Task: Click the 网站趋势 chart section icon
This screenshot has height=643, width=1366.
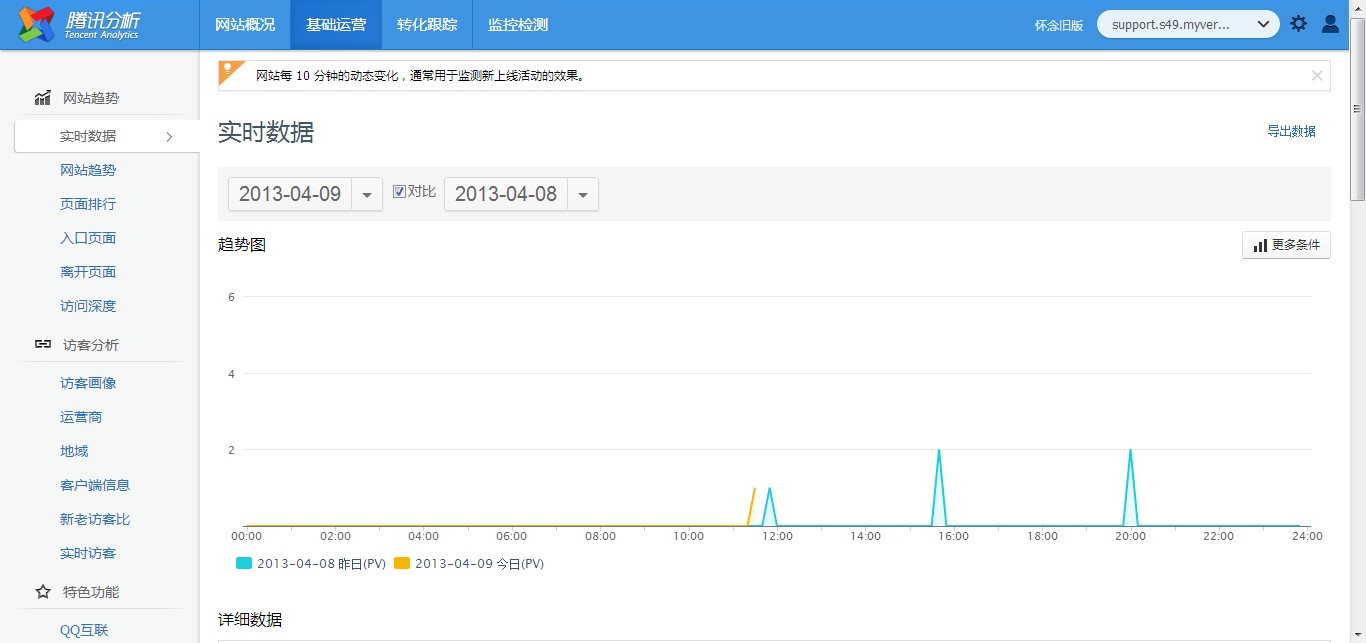Action: (42, 98)
